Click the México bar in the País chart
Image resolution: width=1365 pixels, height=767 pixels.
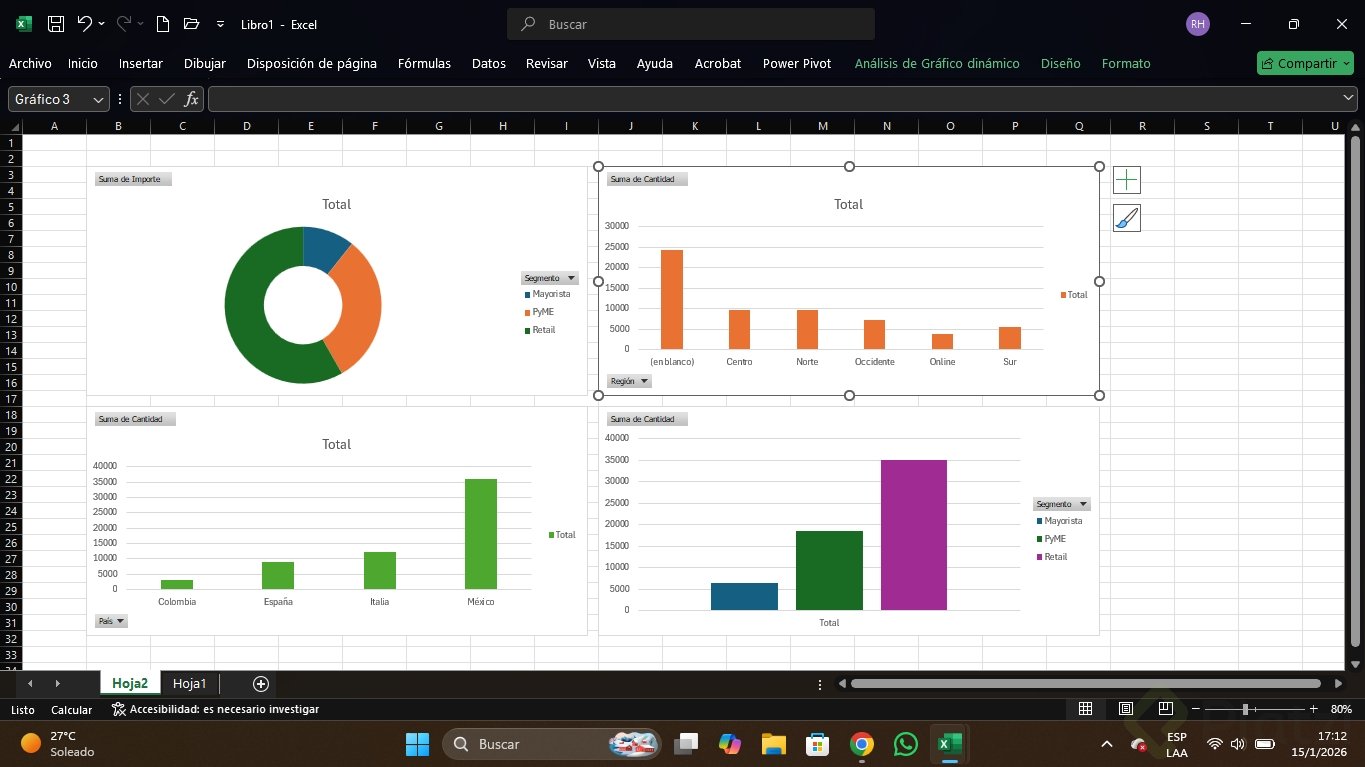click(x=481, y=534)
